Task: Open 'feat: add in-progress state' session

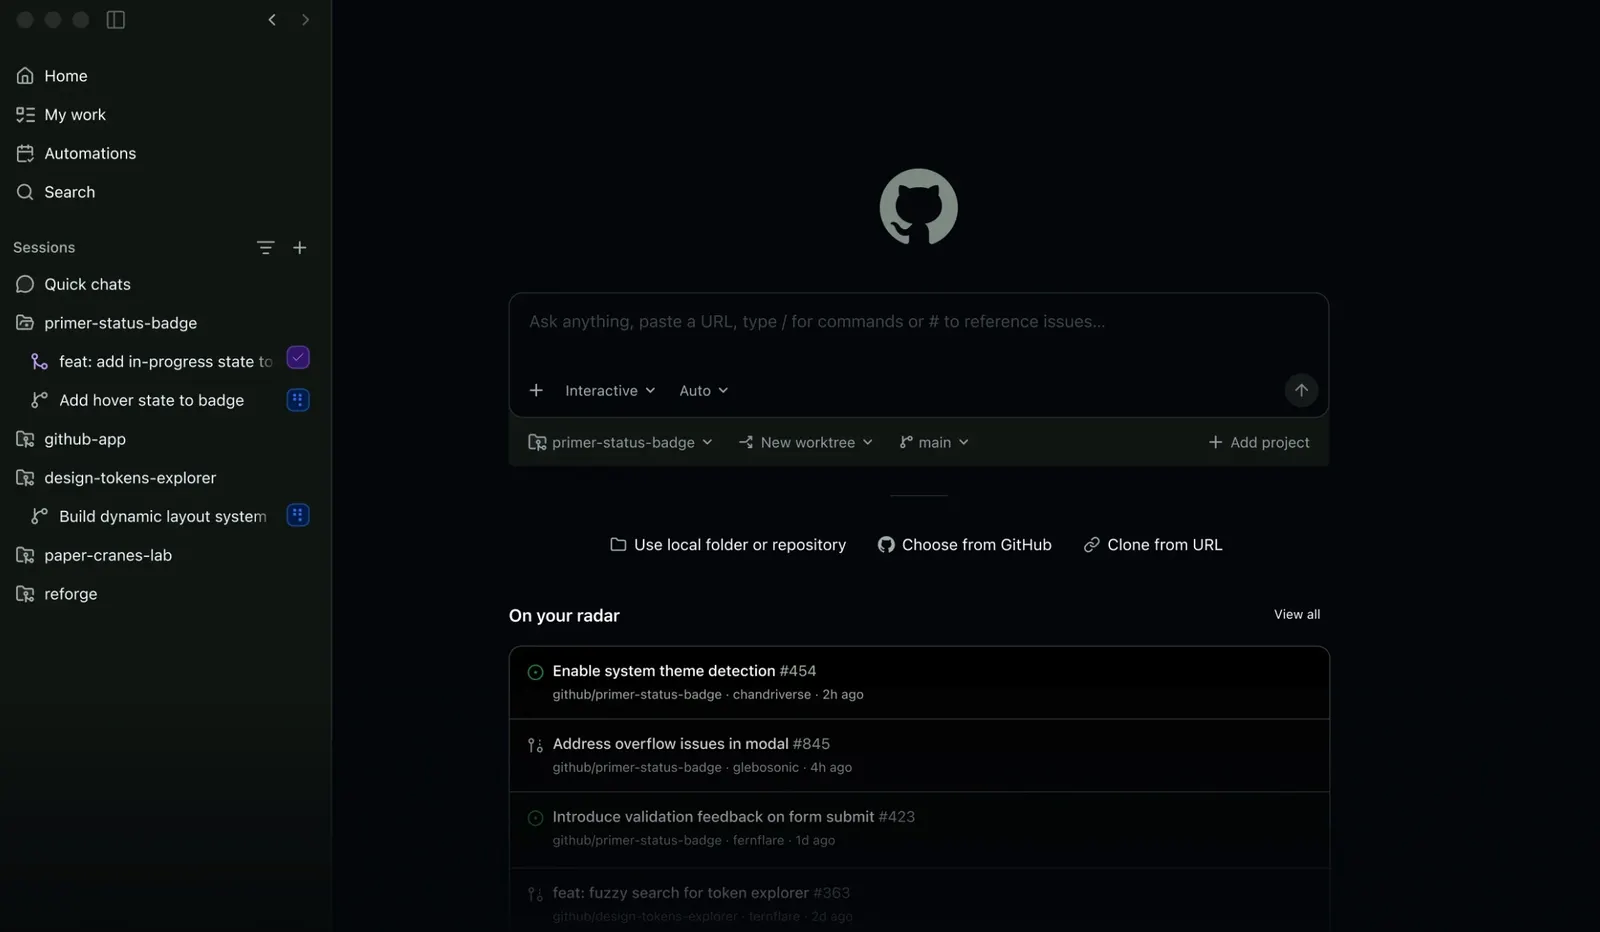Action: point(165,361)
